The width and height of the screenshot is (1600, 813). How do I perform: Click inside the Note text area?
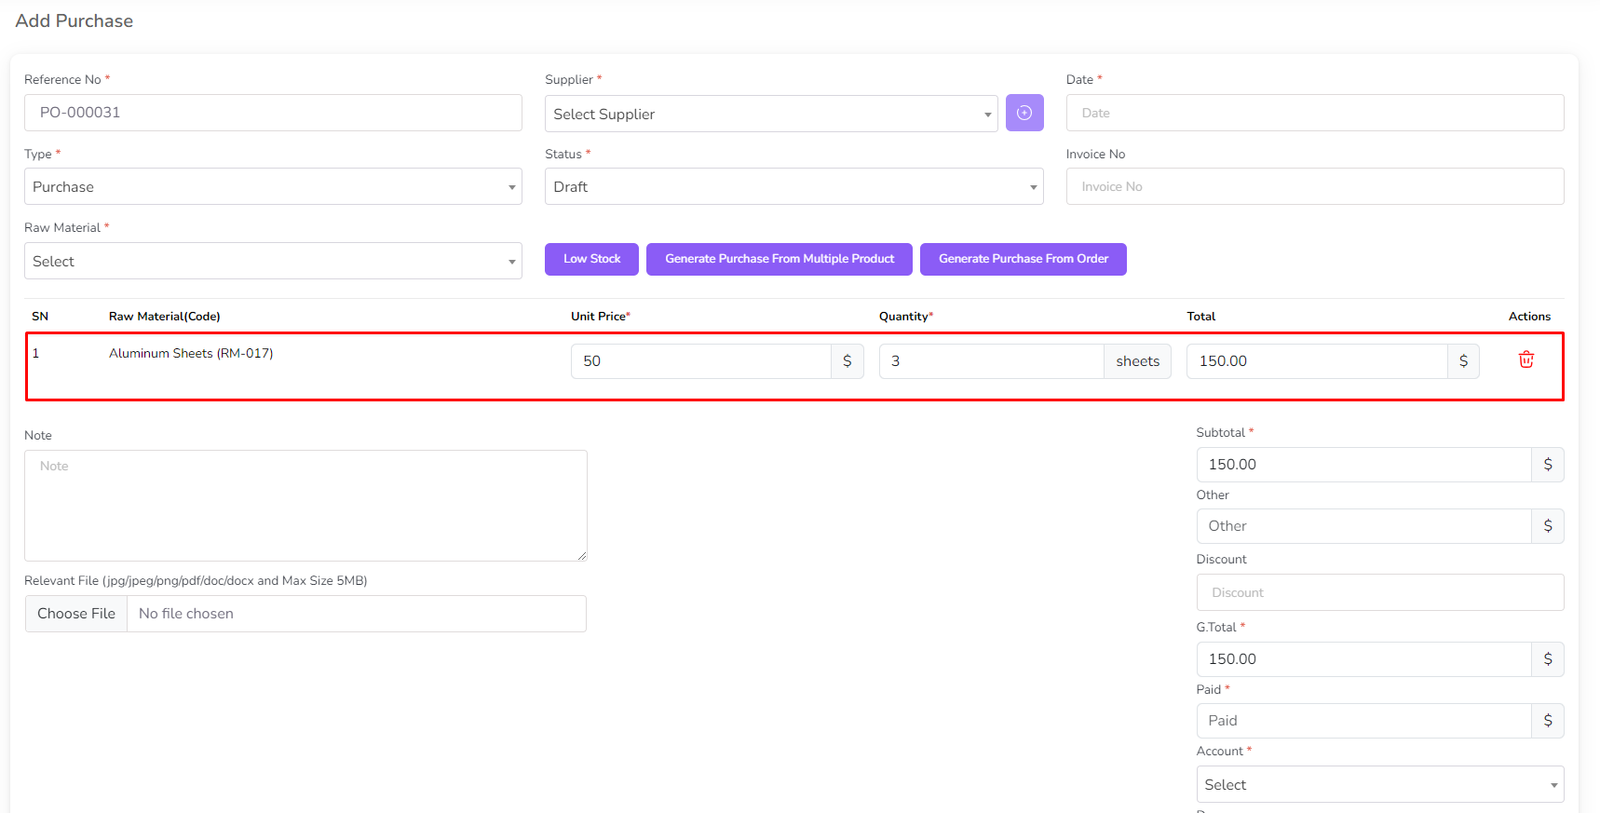(305, 505)
